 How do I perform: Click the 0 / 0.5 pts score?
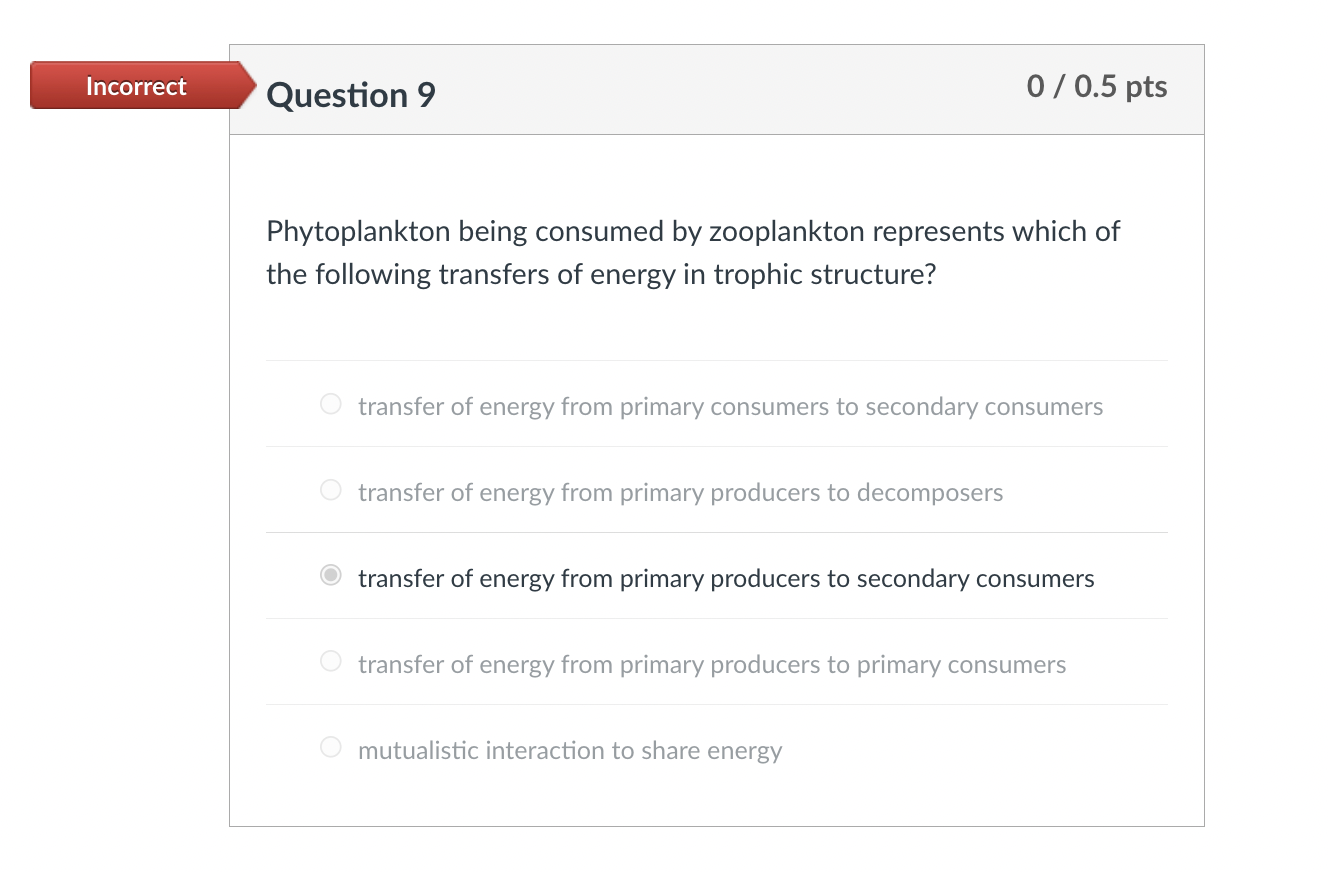[x=1096, y=87]
